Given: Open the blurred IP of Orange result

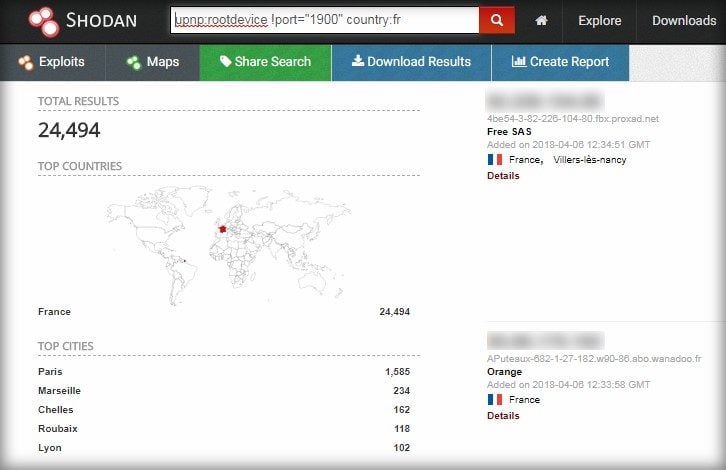Looking at the screenshot, I should 545,341.
